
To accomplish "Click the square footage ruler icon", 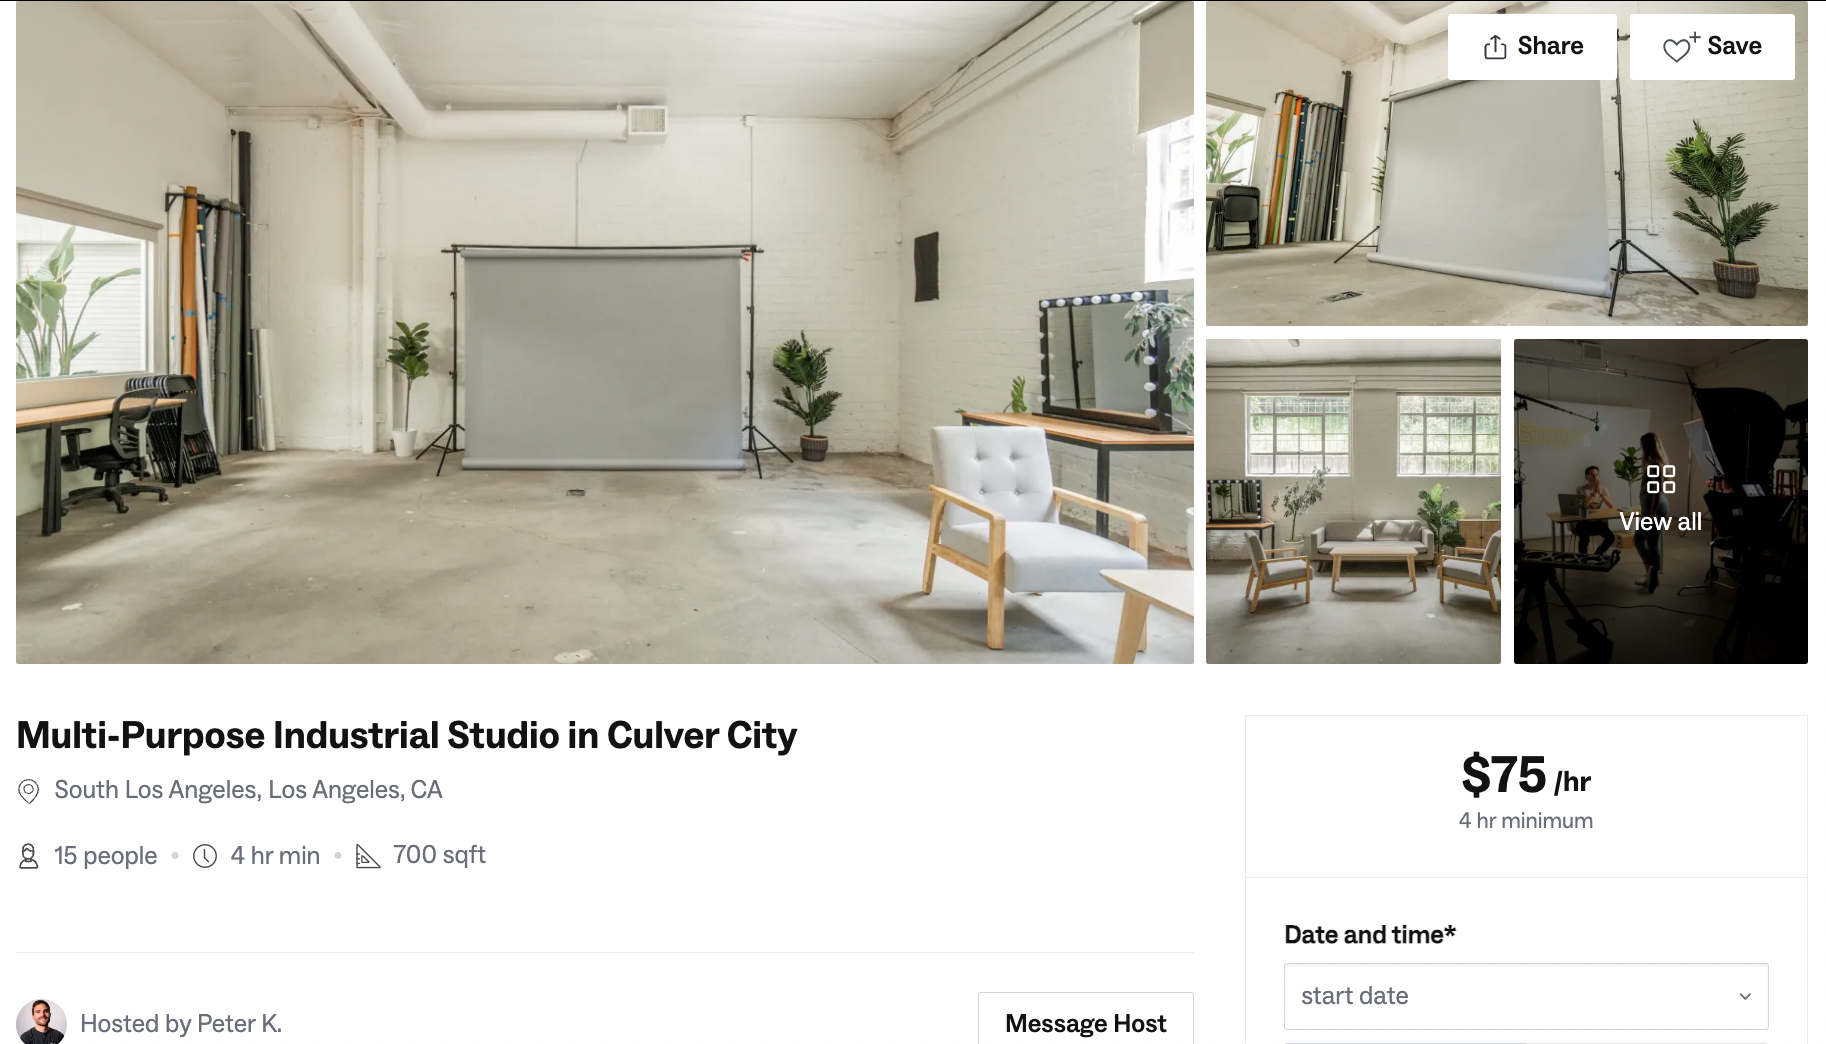I will pos(368,857).
